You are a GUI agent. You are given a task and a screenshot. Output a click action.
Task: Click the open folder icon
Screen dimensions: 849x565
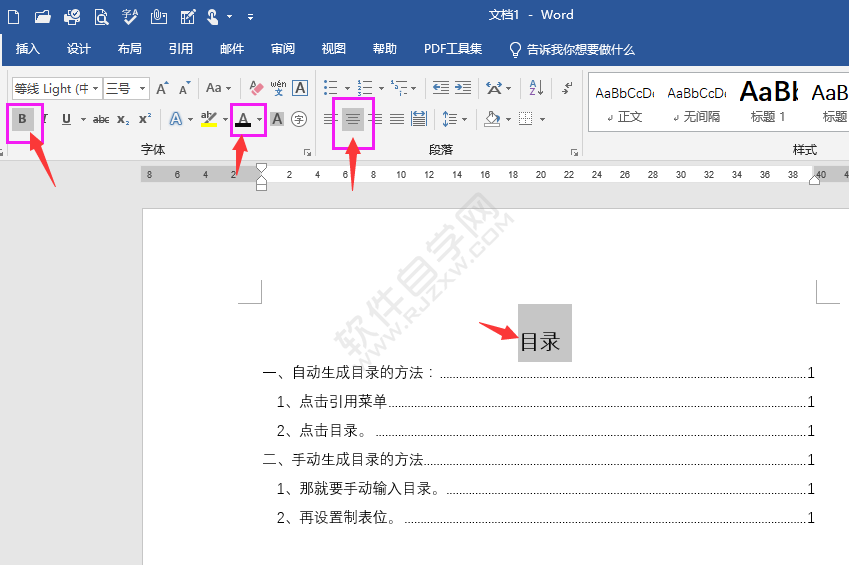[x=42, y=17]
